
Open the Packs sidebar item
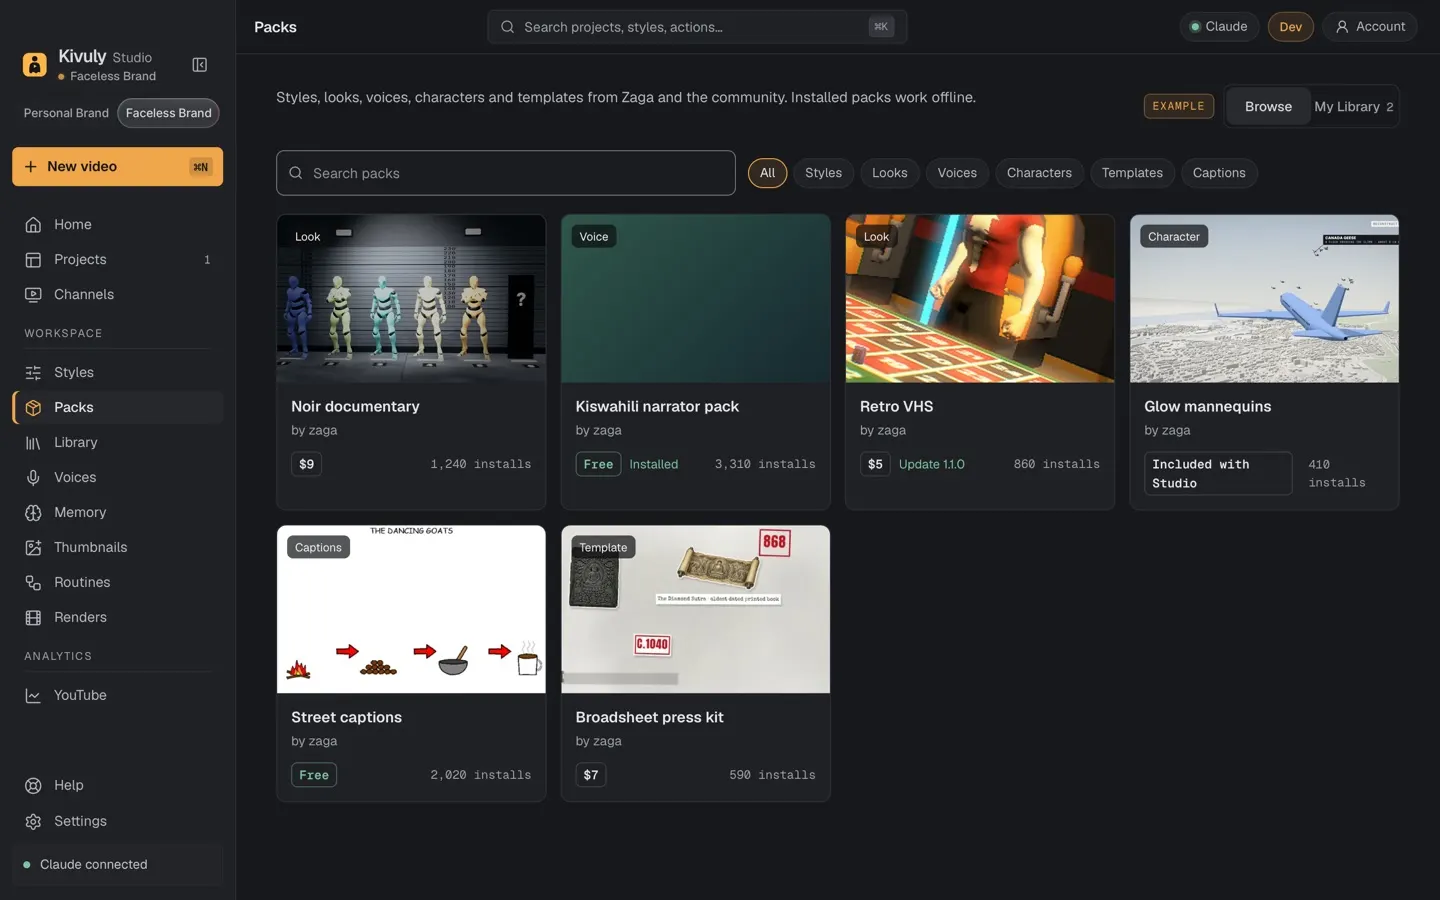pos(118,408)
